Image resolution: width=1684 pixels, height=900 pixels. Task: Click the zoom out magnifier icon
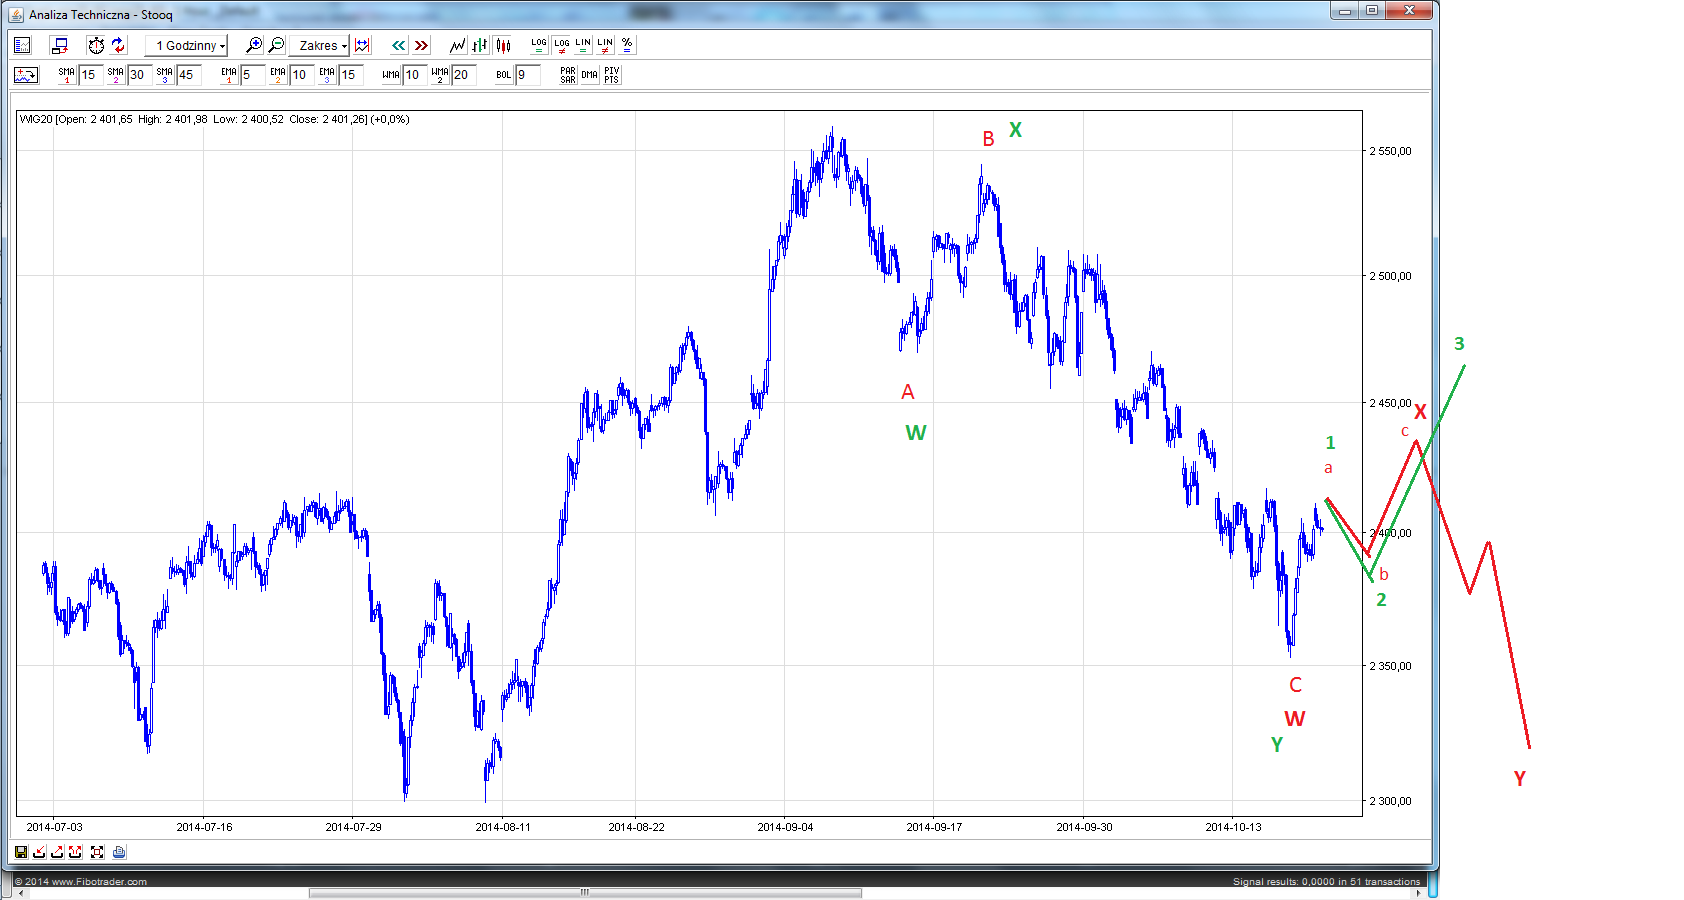(x=277, y=45)
